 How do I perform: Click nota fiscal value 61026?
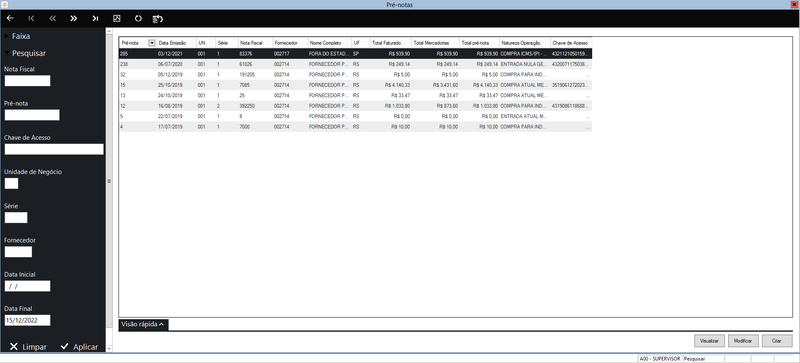tap(245, 64)
